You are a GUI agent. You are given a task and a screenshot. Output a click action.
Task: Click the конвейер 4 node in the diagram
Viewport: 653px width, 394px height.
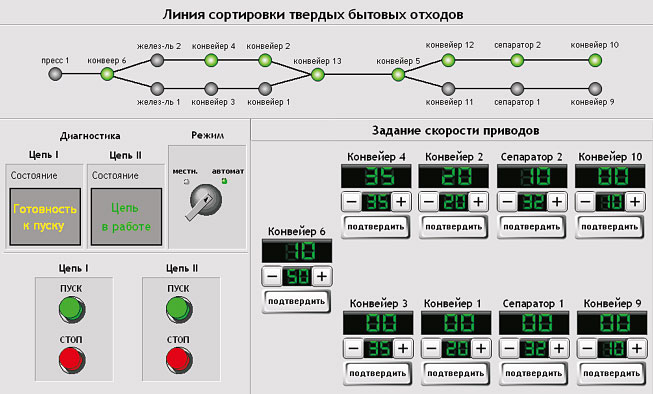[x=211, y=60]
